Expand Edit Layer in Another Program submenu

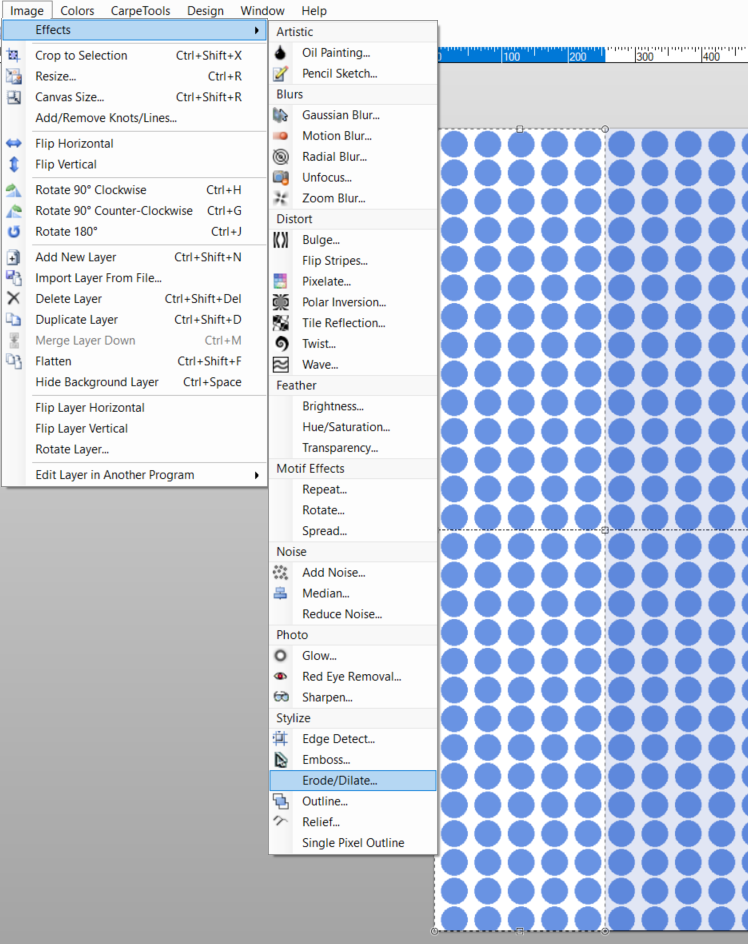tap(257, 475)
